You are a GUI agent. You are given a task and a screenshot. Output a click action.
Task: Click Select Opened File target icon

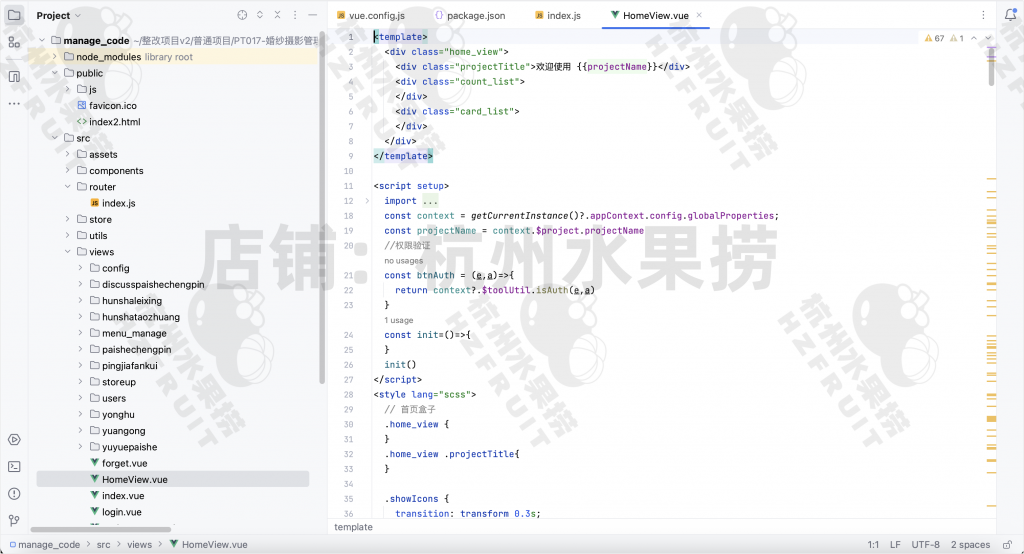pos(242,16)
